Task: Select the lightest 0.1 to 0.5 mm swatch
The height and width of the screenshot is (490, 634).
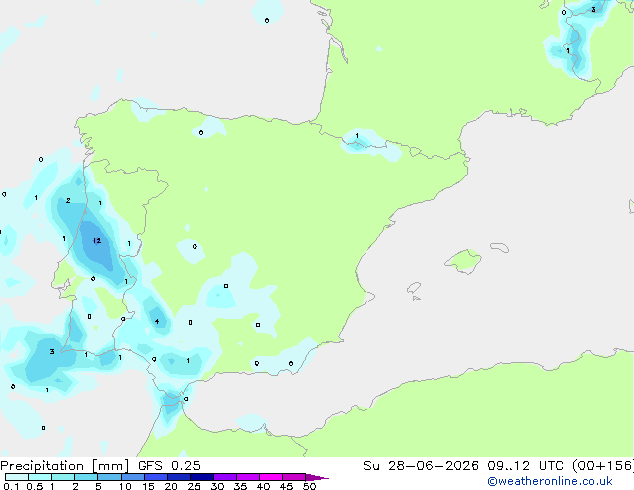Action: coord(17,477)
